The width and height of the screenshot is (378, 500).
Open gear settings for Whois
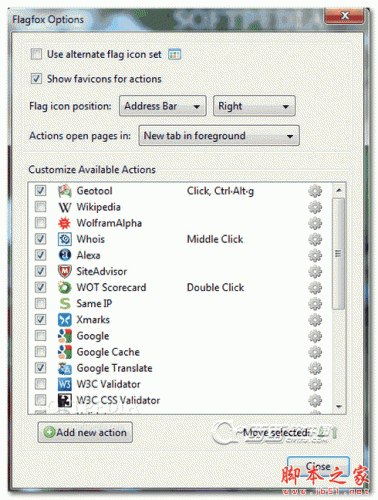(x=315, y=239)
